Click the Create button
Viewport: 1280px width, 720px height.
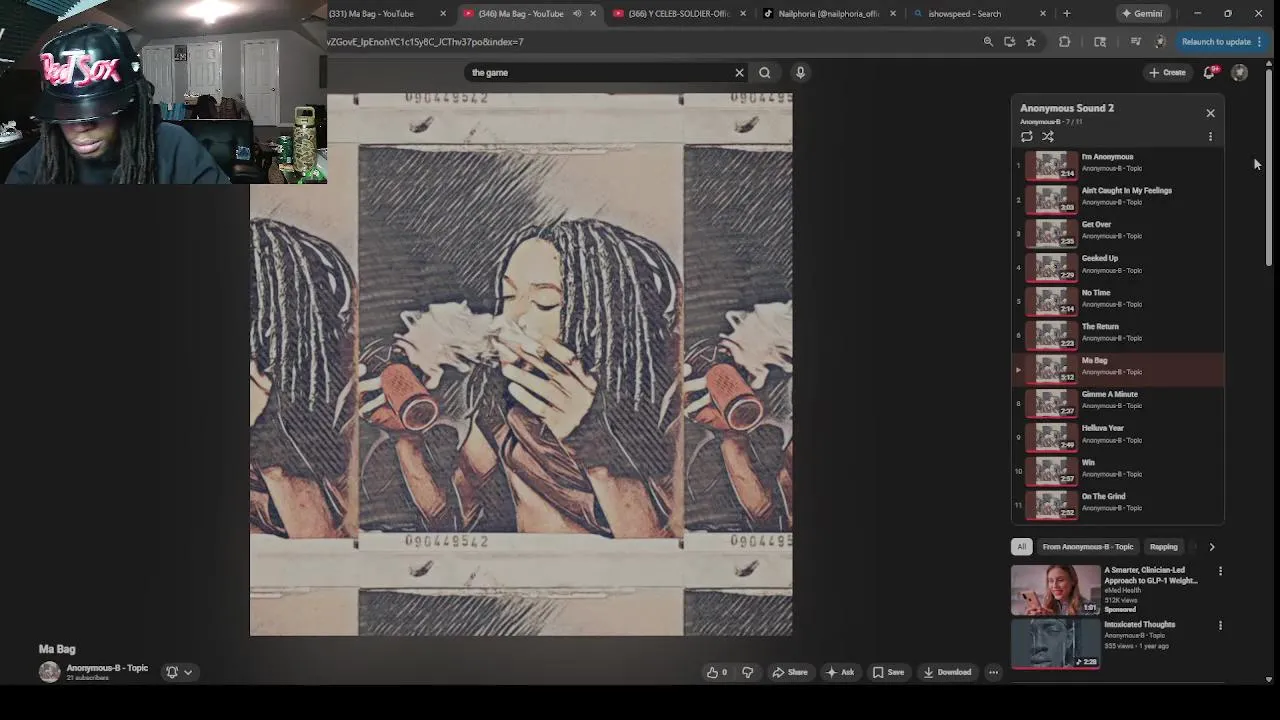point(1167,72)
